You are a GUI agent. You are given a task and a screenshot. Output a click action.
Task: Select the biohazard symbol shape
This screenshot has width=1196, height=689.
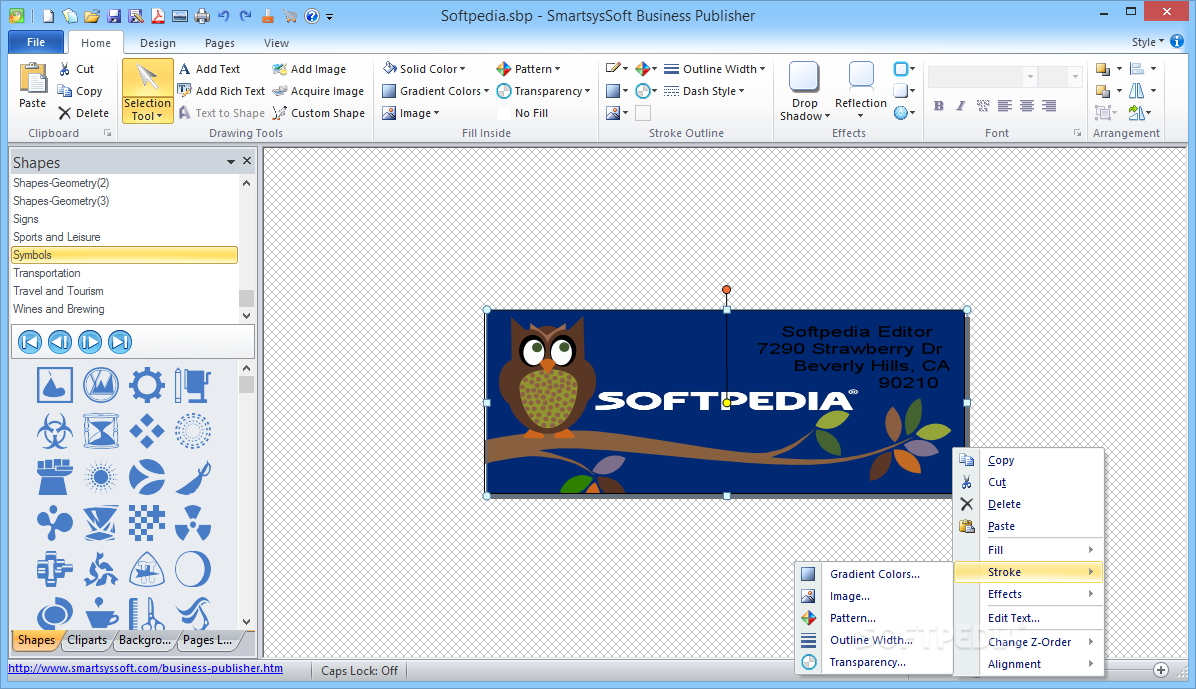click(x=55, y=431)
